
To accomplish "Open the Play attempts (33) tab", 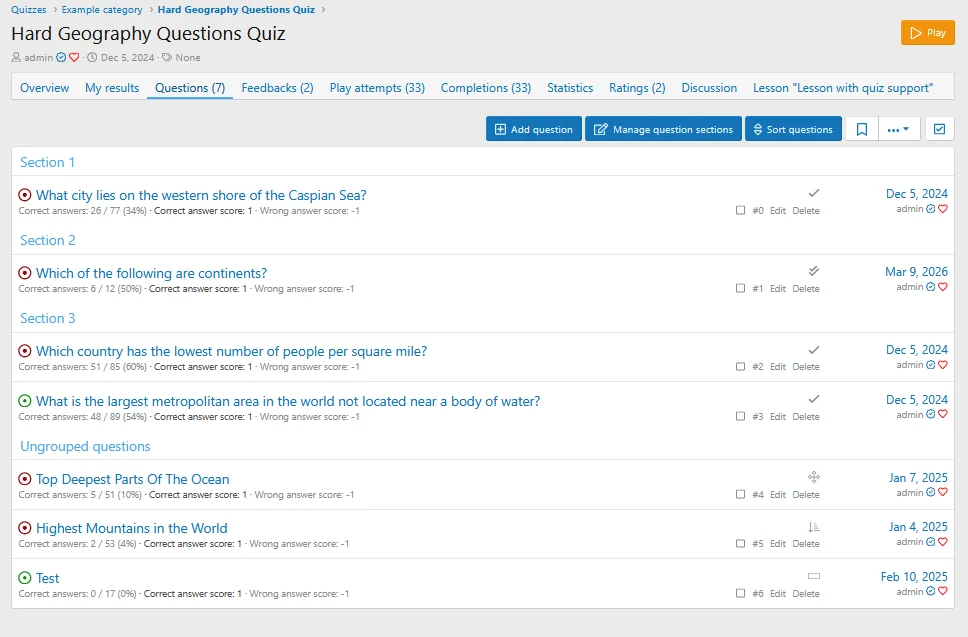I will pos(377,88).
